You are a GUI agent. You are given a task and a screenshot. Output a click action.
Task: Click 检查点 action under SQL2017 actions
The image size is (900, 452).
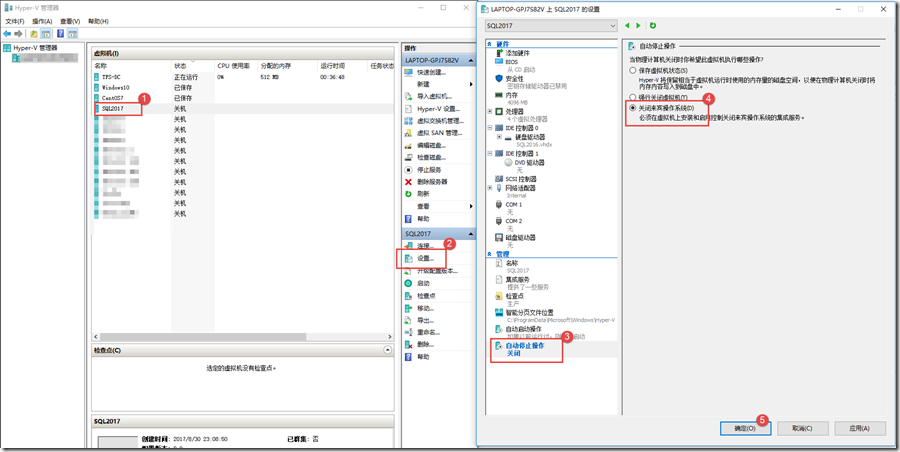pos(424,296)
